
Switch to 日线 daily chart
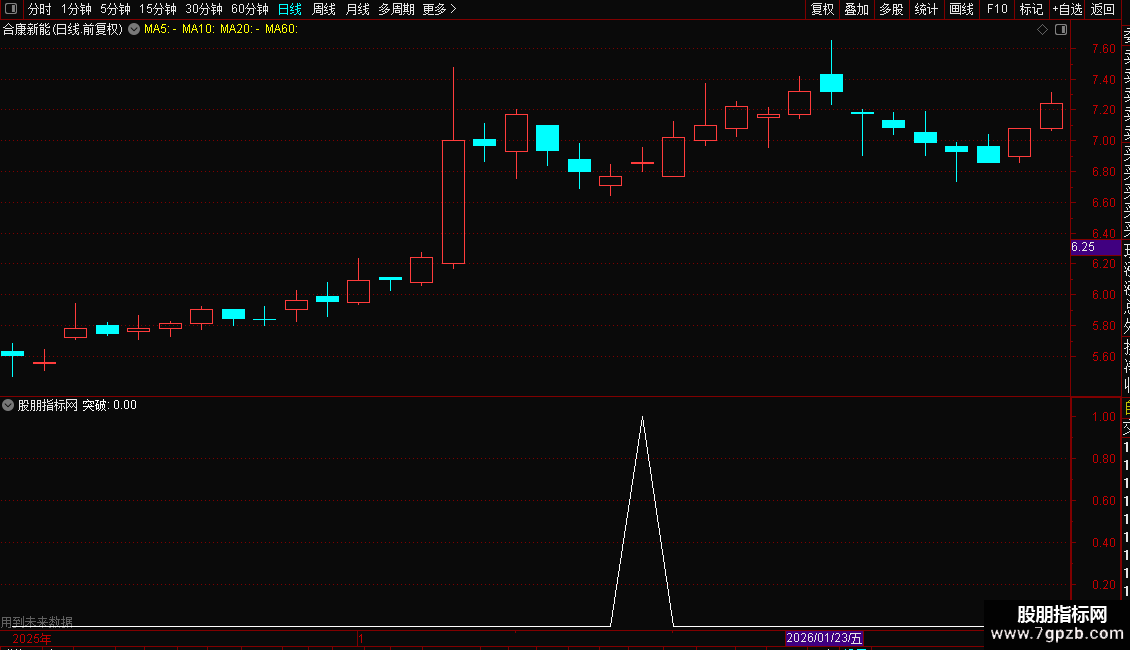290,9
